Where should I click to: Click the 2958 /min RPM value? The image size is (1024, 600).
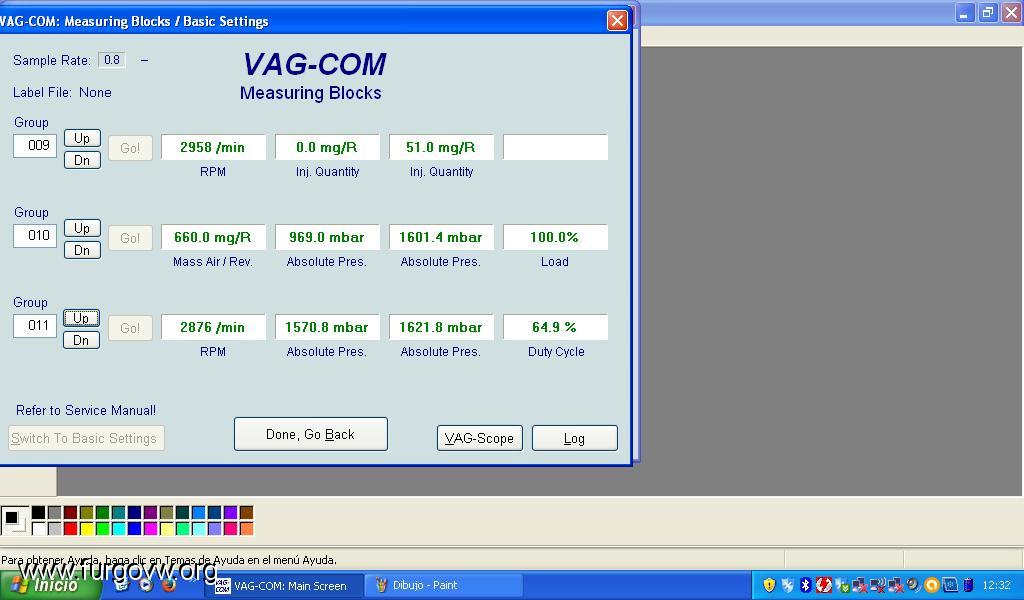click(x=214, y=147)
